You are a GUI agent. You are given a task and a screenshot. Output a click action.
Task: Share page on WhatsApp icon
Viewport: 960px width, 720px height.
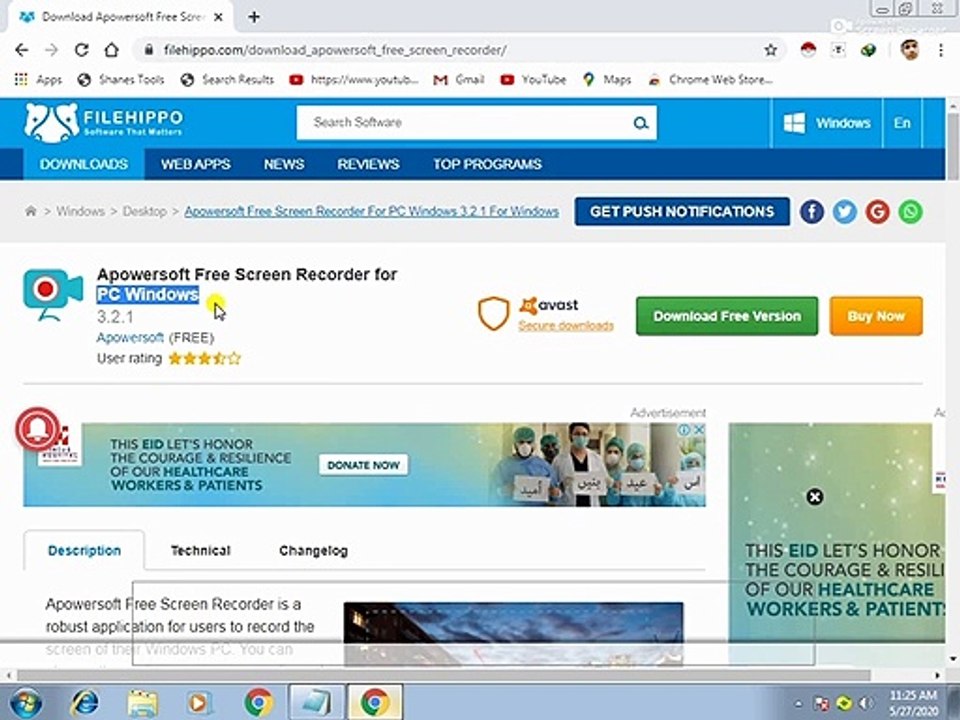point(910,212)
